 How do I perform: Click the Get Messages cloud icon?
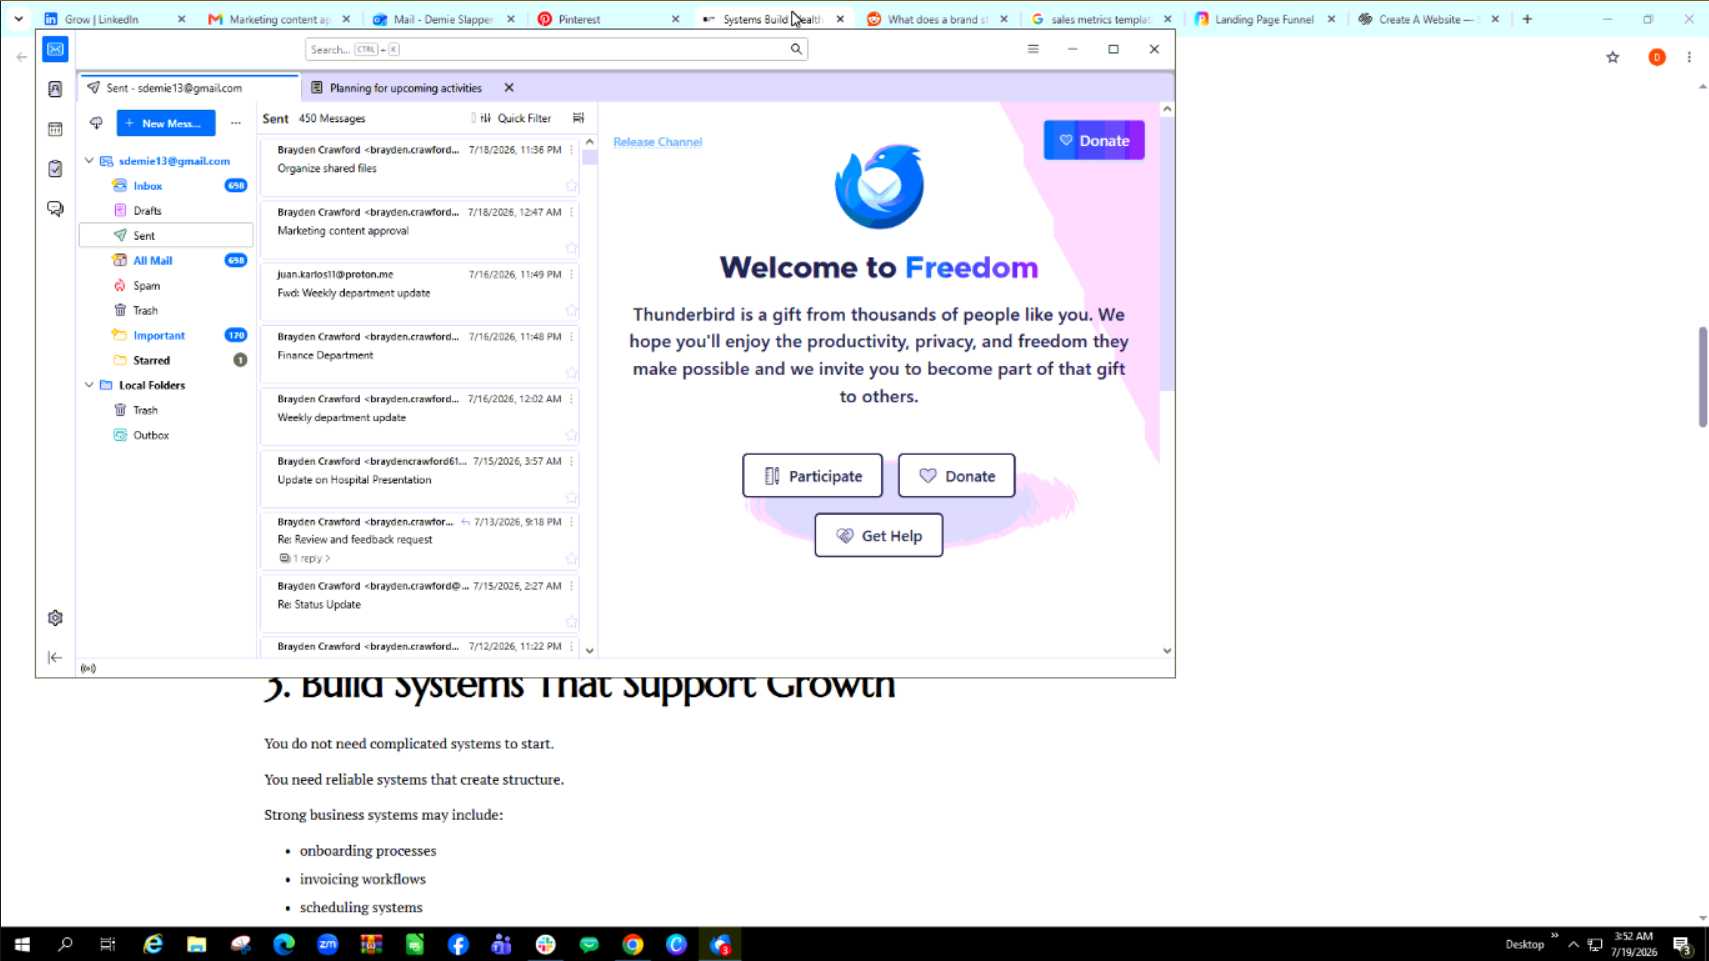click(x=96, y=123)
